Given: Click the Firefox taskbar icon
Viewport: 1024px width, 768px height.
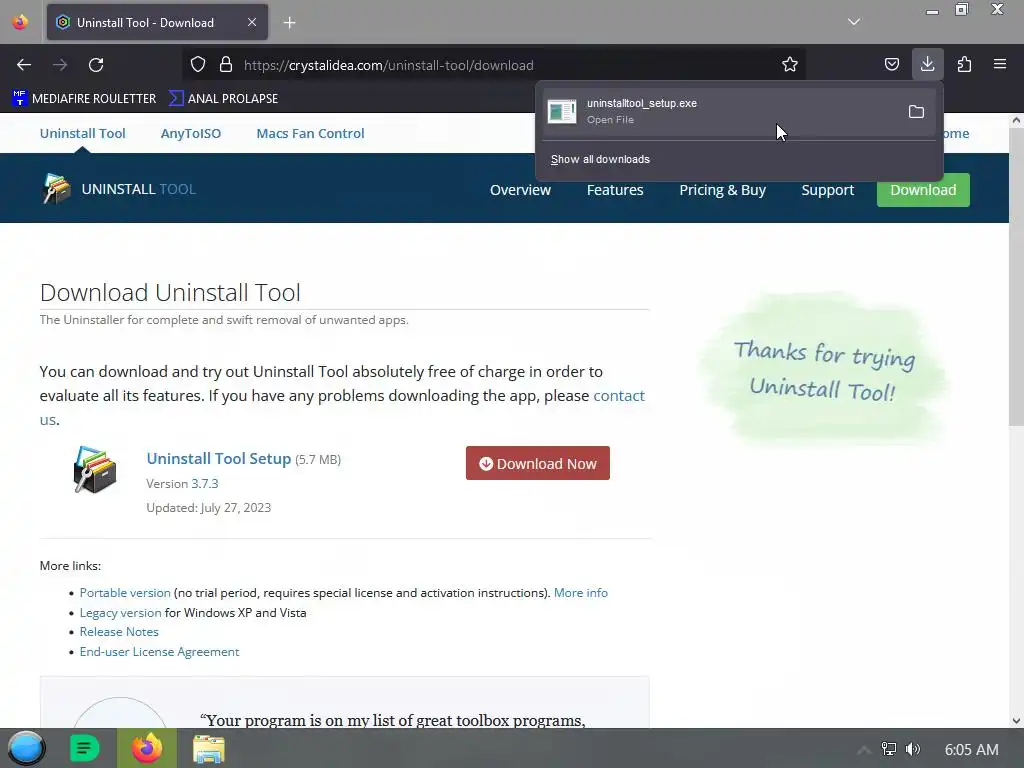Looking at the screenshot, I should [147, 748].
